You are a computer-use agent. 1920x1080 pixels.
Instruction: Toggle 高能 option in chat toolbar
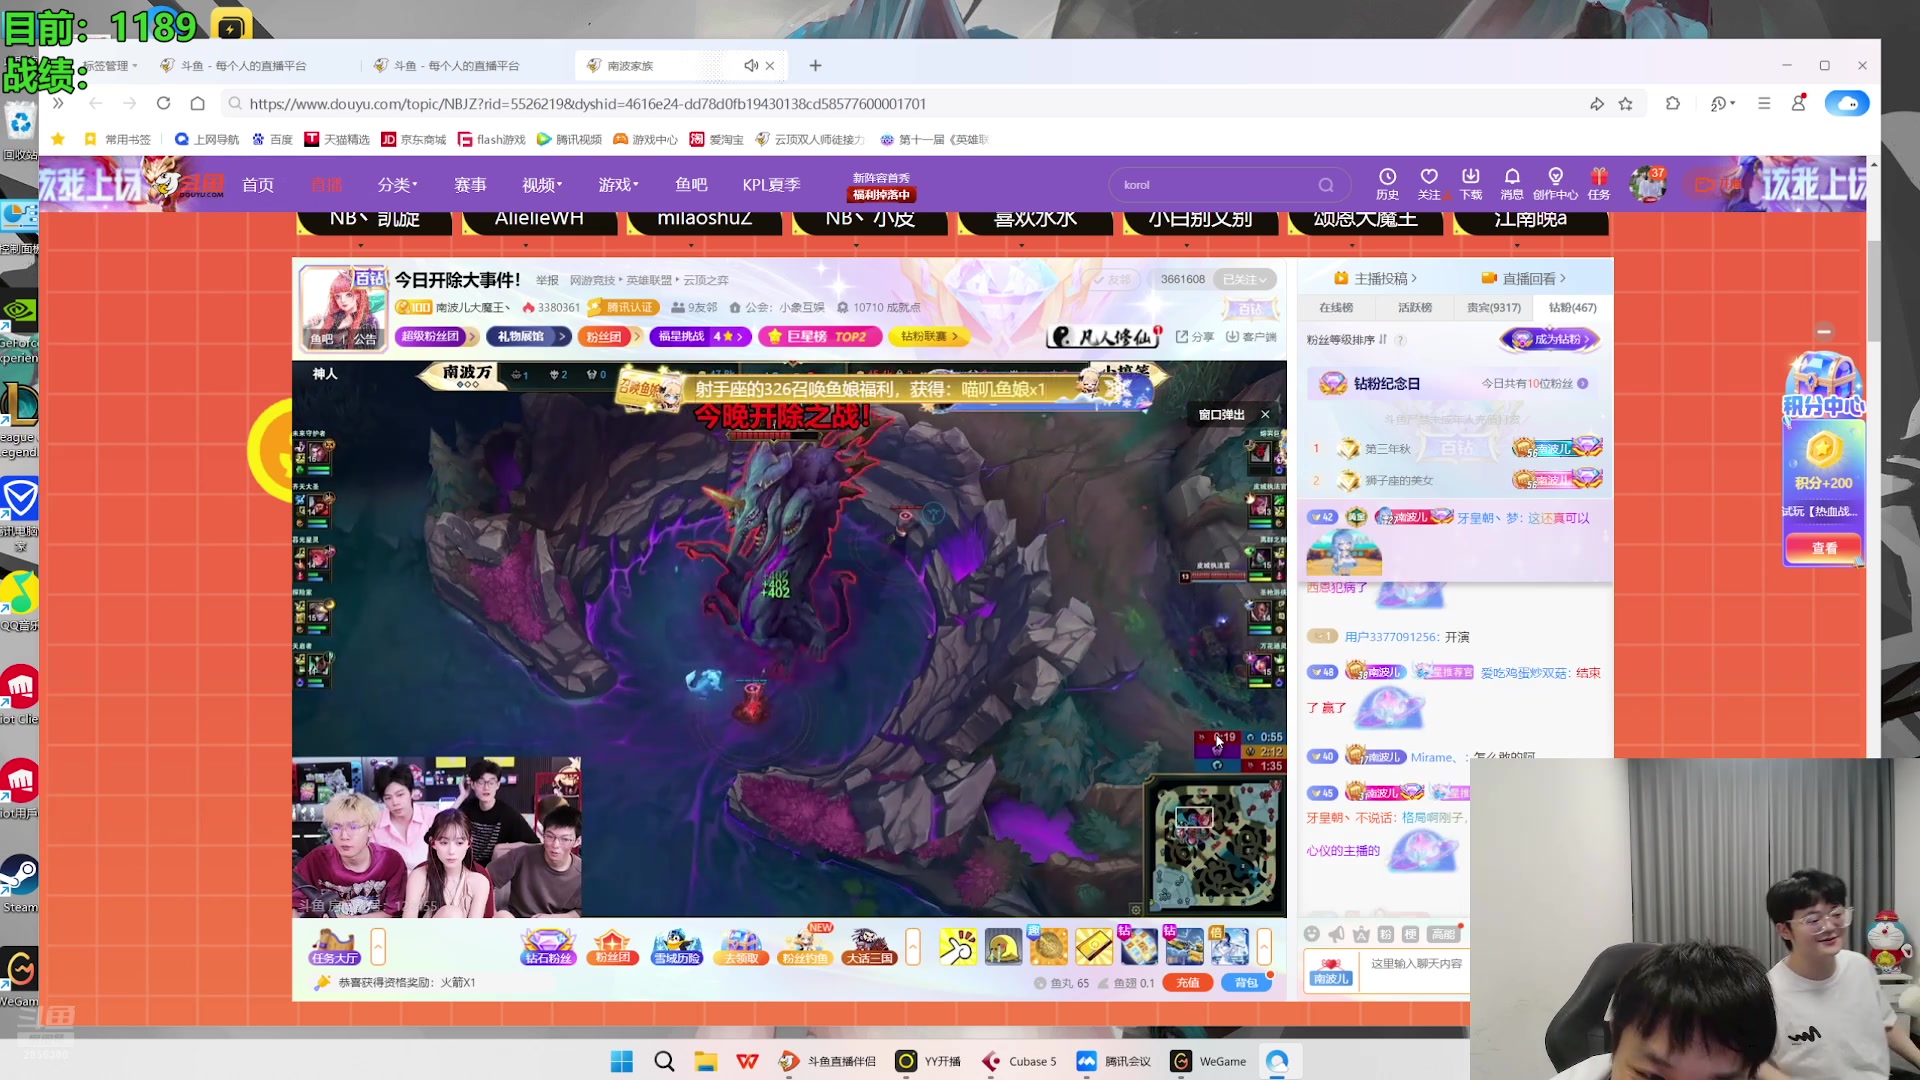point(1443,934)
